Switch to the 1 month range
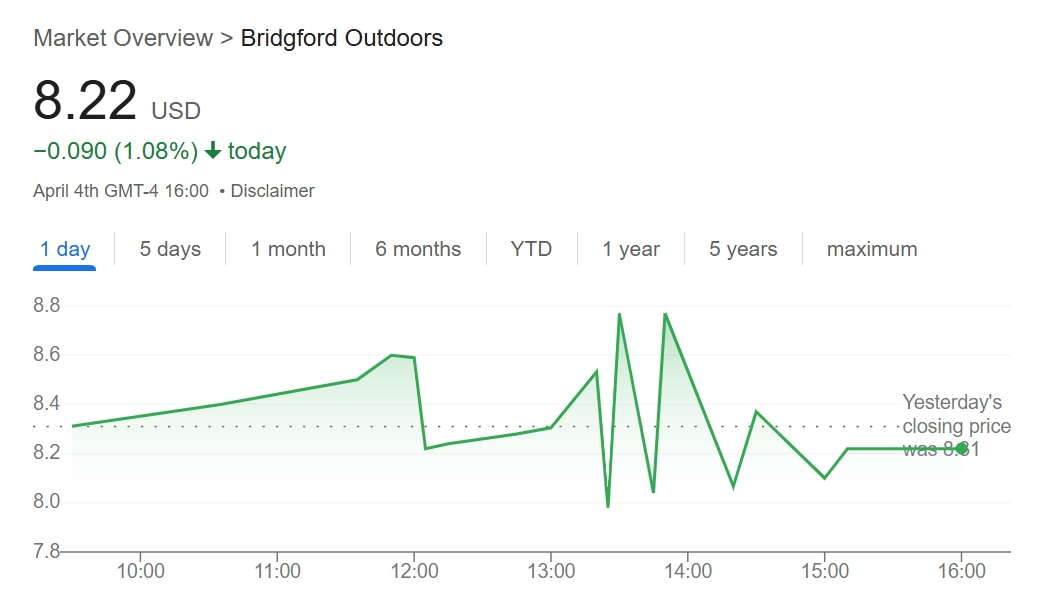The image size is (1055, 605). coord(289,249)
